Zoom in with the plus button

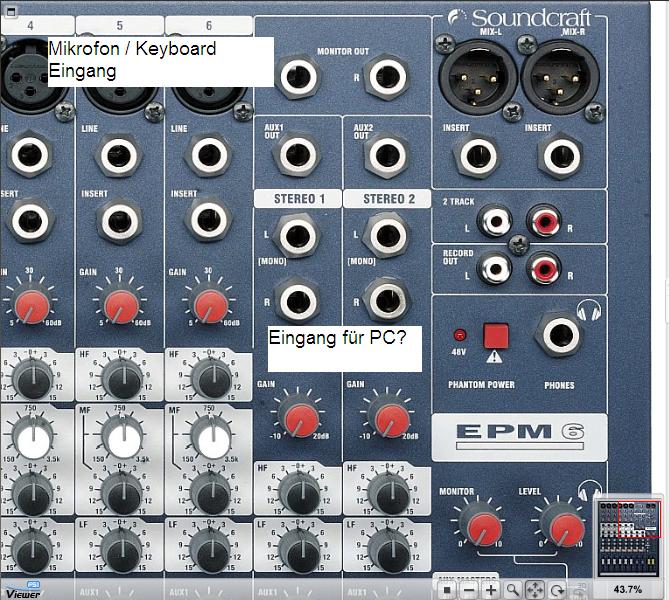[x=491, y=590]
